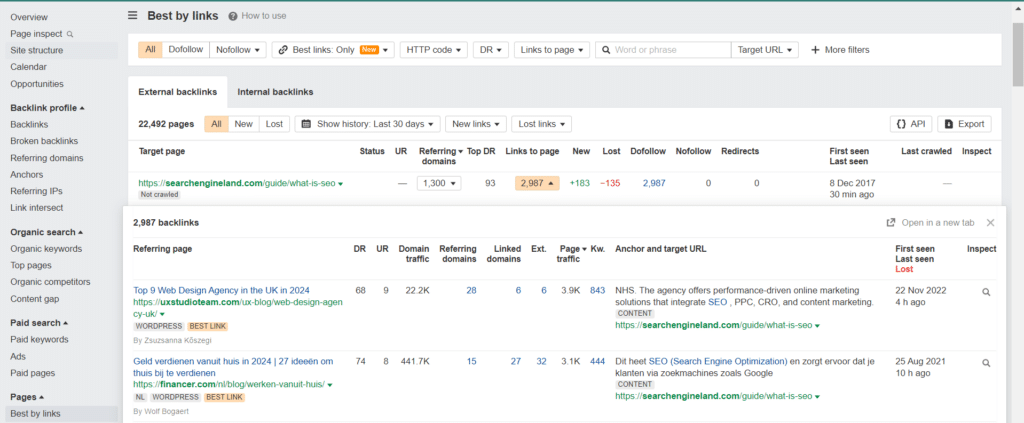Collapse the Organic search section
The width and height of the screenshot is (1024, 423).
(47, 232)
